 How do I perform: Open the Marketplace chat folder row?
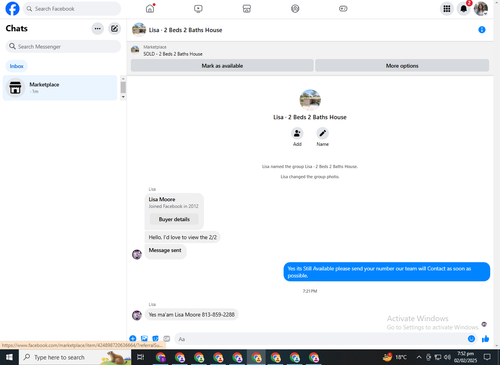[60, 88]
